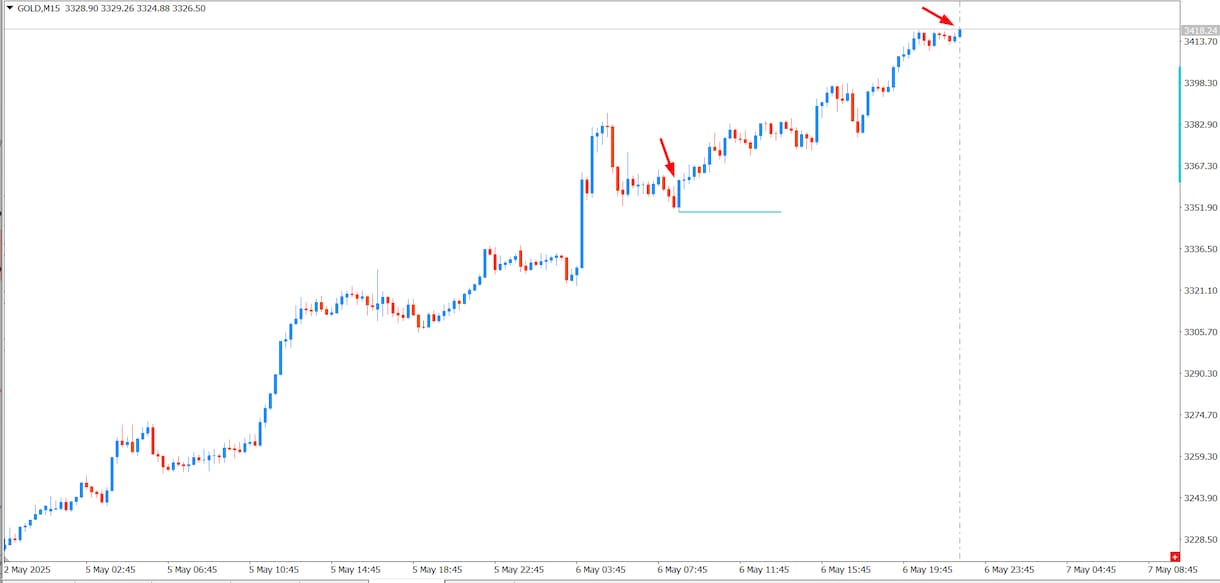Click the 3274.70 price scale label
The width and height of the screenshot is (1220, 583).
tap(1200, 415)
